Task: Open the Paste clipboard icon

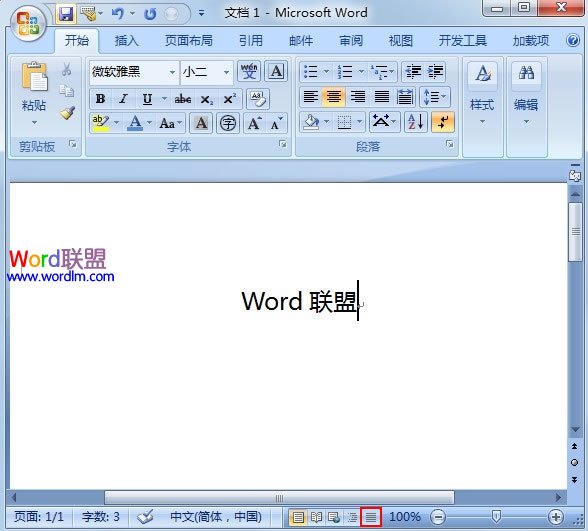Action: (34, 76)
